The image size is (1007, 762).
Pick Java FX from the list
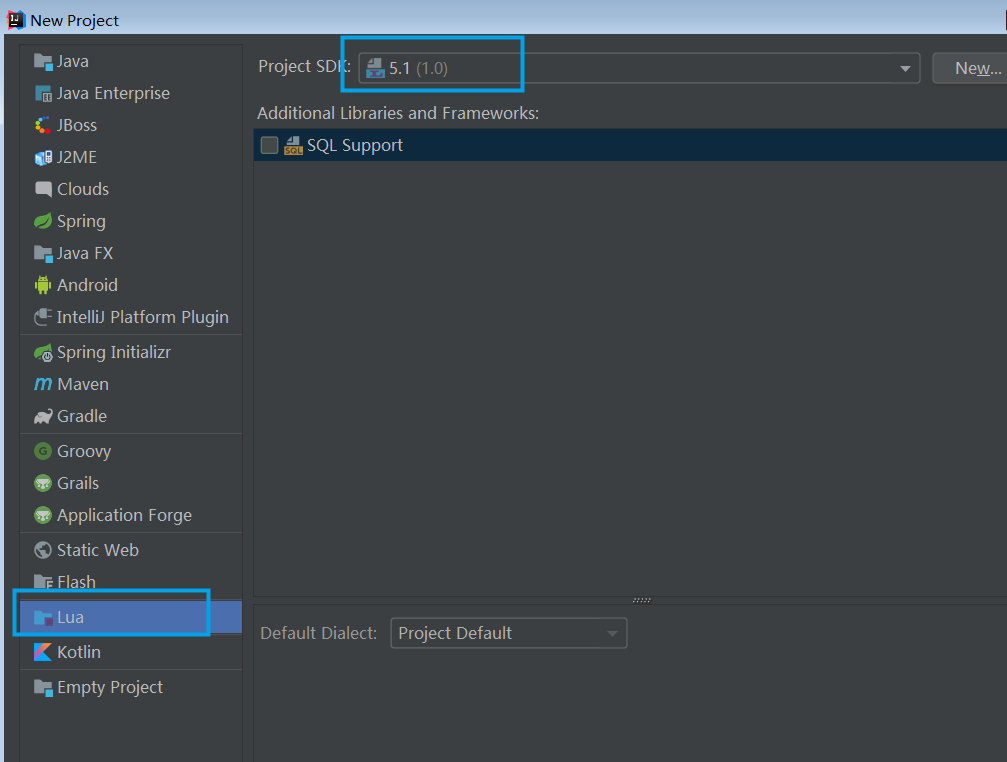[131, 254]
